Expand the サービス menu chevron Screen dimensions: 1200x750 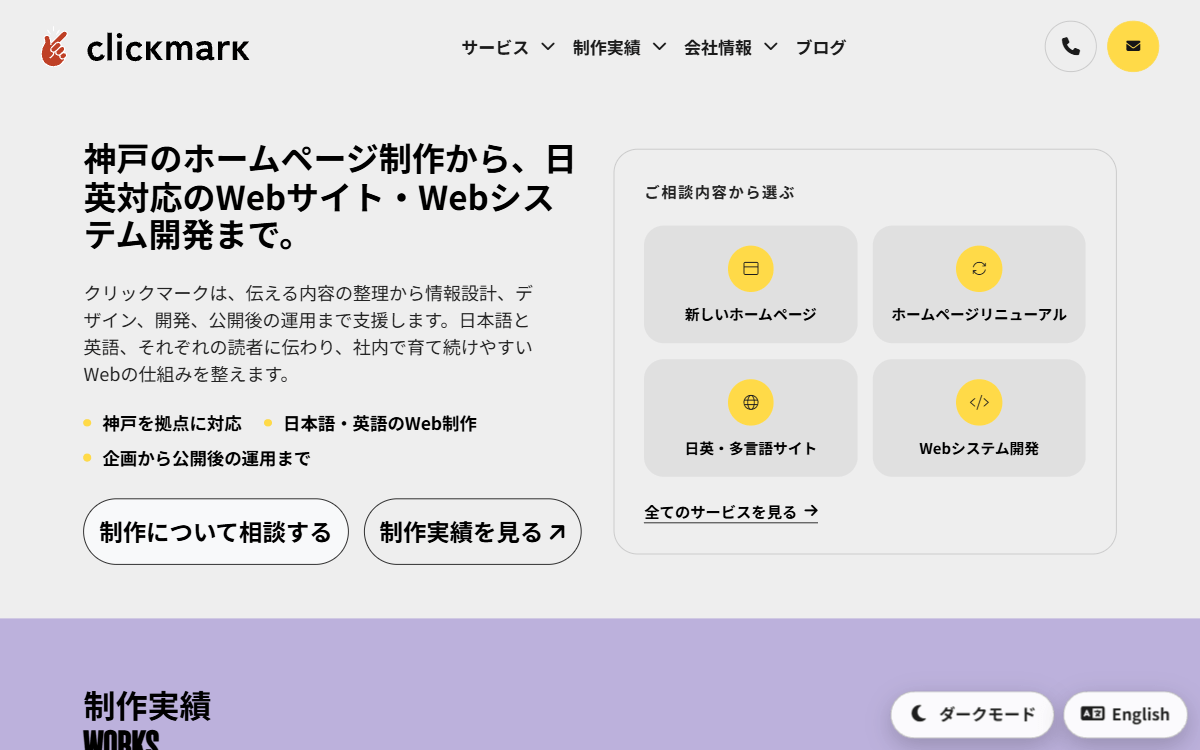click(x=548, y=46)
